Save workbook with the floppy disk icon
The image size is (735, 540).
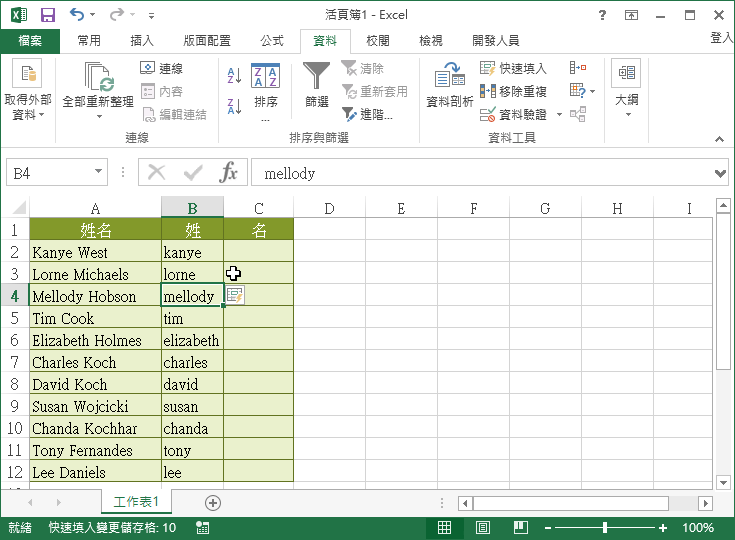pyautogui.click(x=48, y=15)
